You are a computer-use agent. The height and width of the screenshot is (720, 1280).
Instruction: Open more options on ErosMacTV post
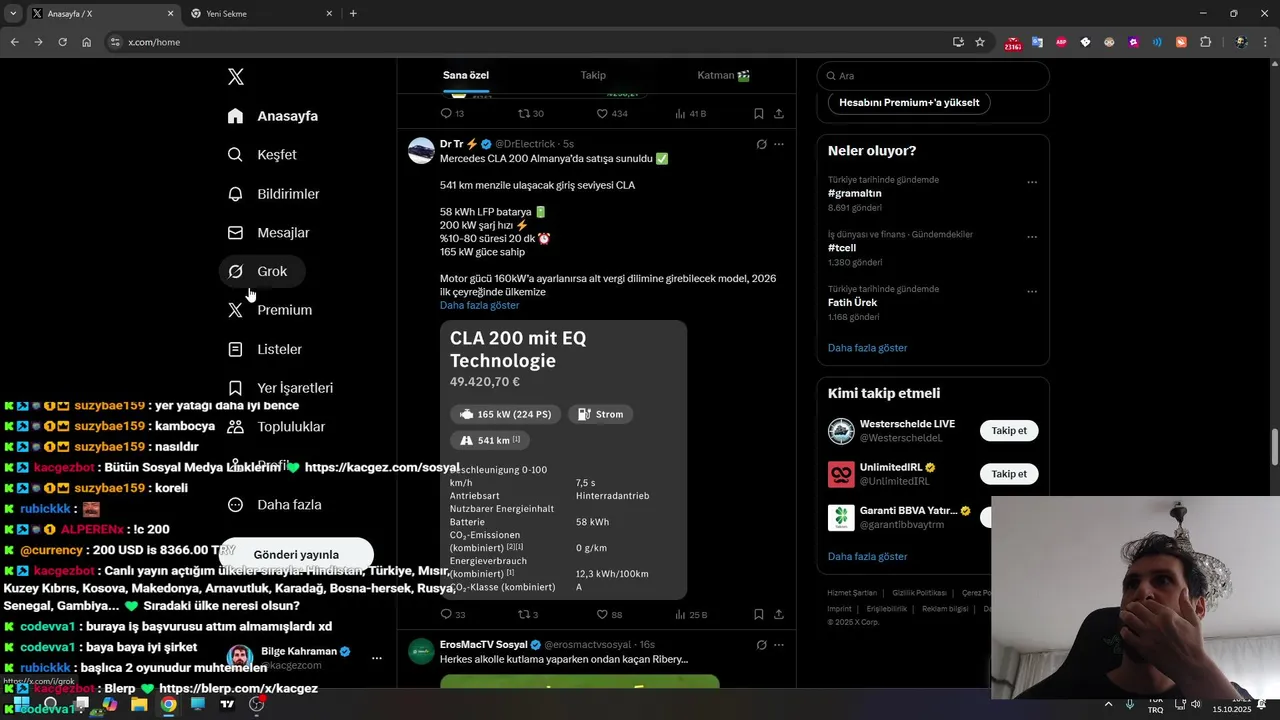(x=779, y=645)
